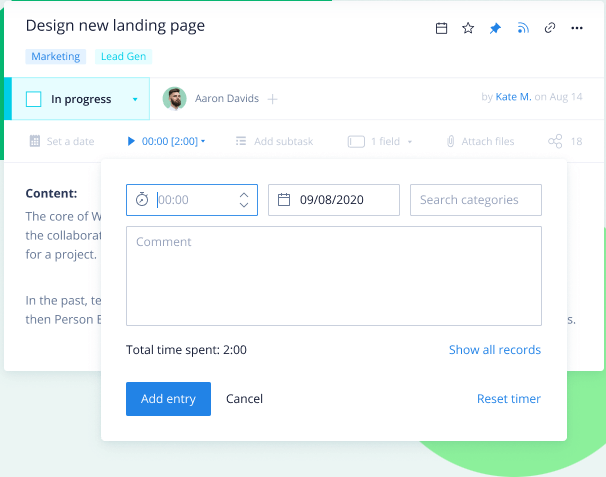
Task: Check the task completion checkbox
Action: (x=34, y=99)
